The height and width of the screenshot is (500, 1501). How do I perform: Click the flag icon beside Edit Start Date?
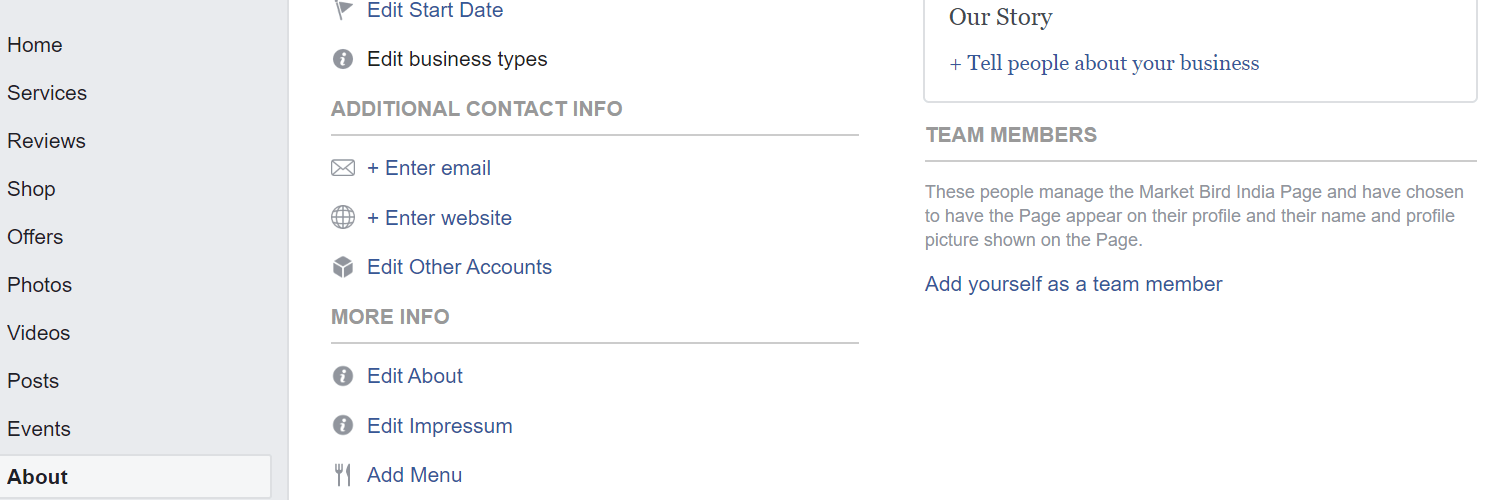343,10
